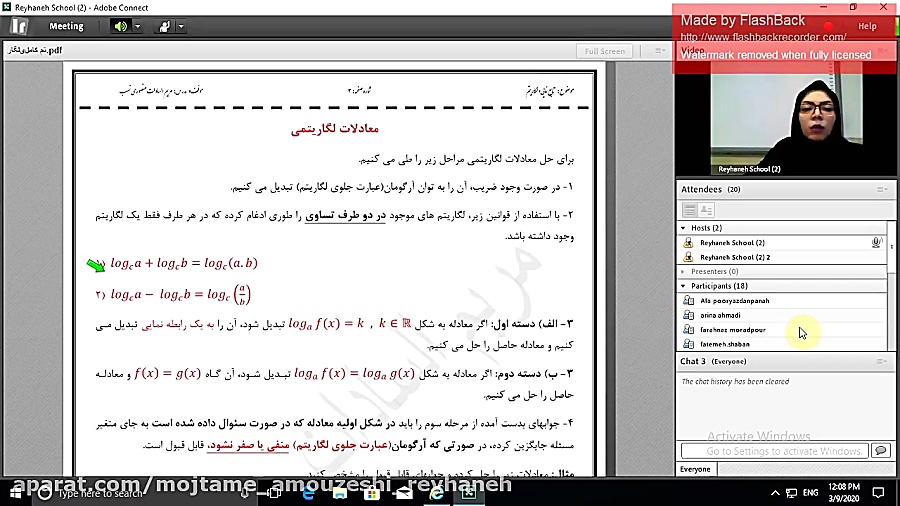Show hidden system tray icons
The width and height of the screenshot is (900, 506).
click(x=775, y=492)
